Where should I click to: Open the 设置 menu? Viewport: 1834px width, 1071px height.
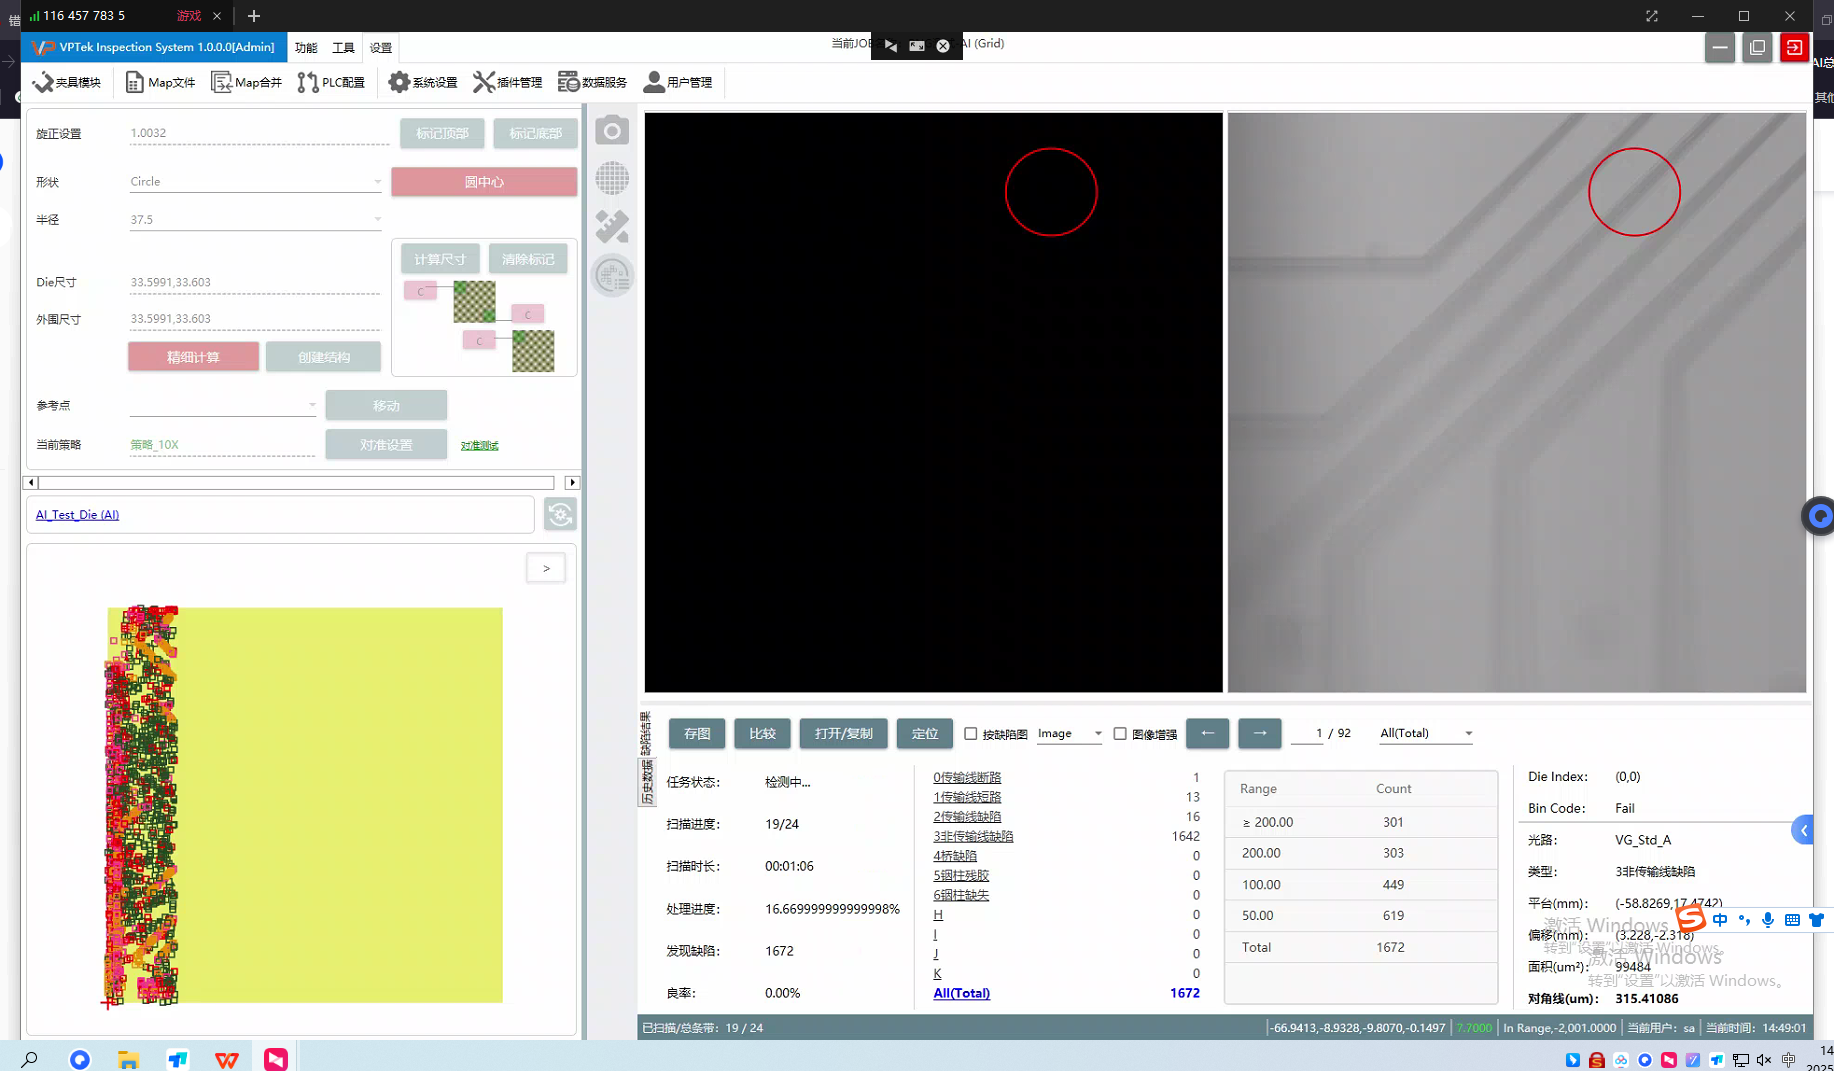pos(381,47)
